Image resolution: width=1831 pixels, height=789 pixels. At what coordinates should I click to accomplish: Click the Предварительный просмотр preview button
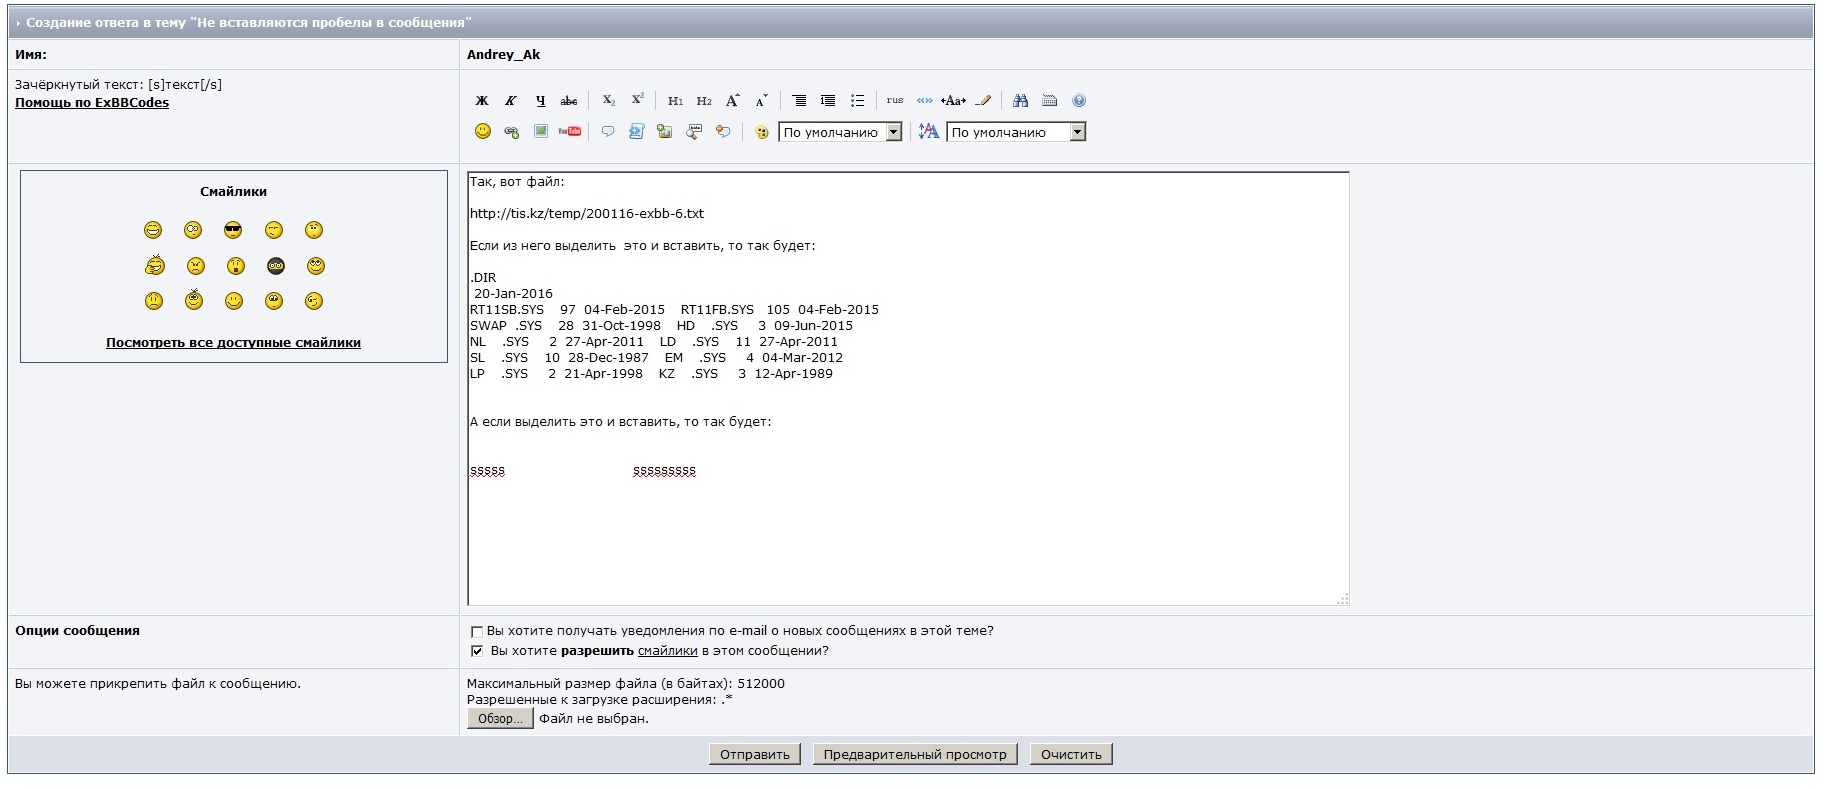tap(915, 755)
